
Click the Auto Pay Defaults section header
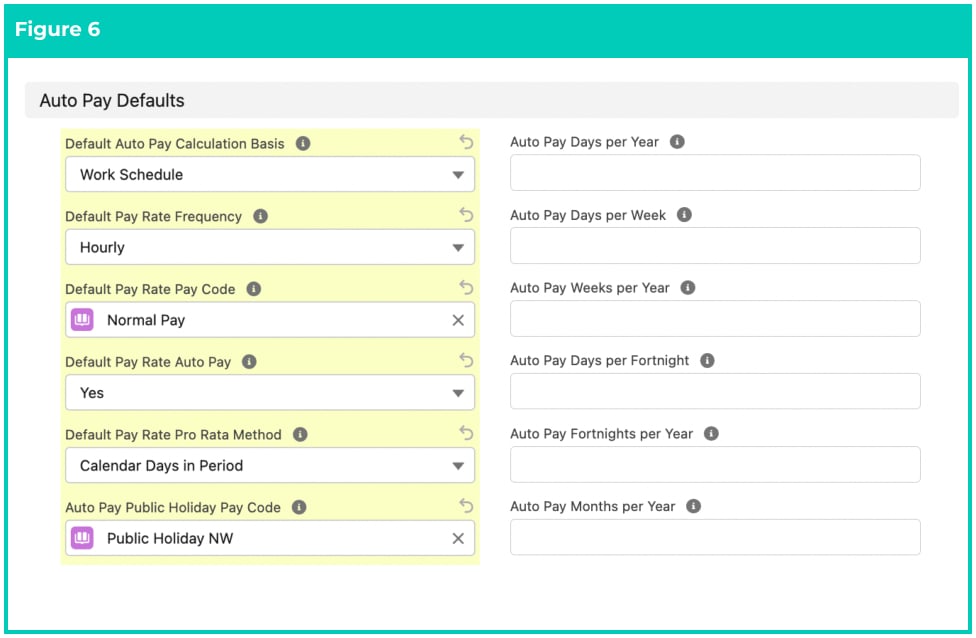click(492, 100)
